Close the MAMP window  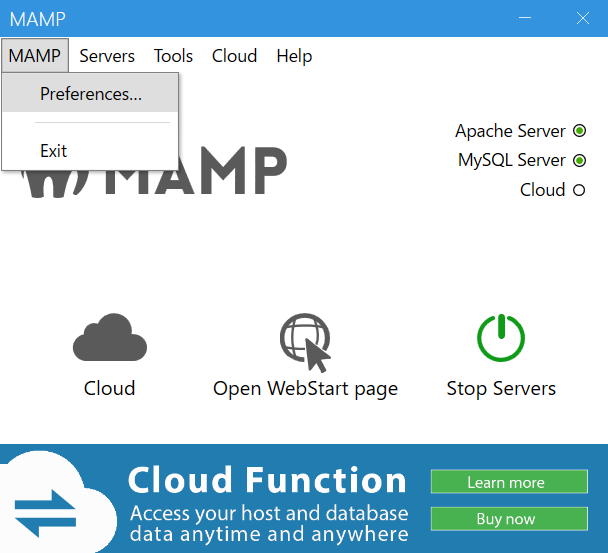pyautogui.click(x=582, y=18)
